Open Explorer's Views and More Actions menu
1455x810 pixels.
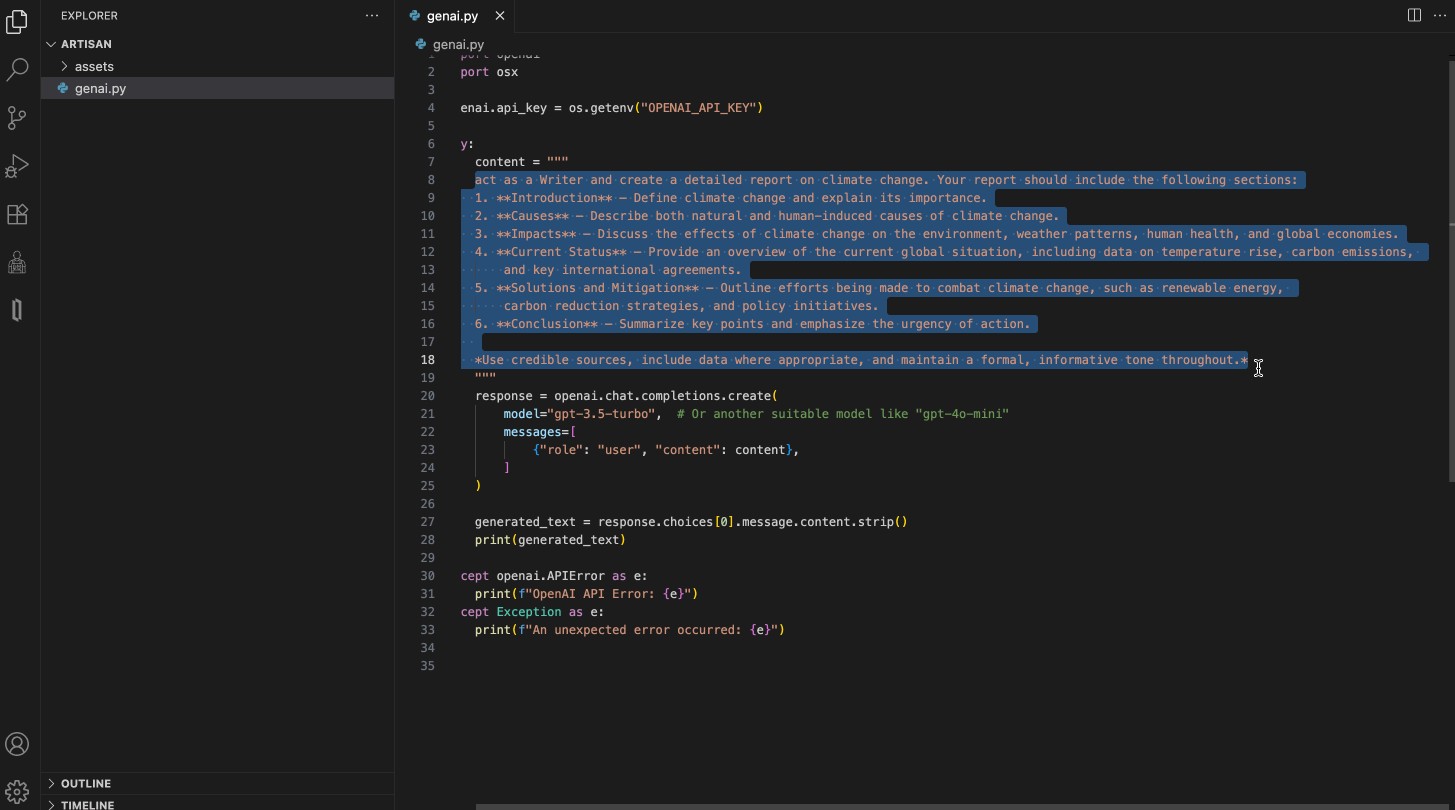pyautogui.click(x=372, y=15)
